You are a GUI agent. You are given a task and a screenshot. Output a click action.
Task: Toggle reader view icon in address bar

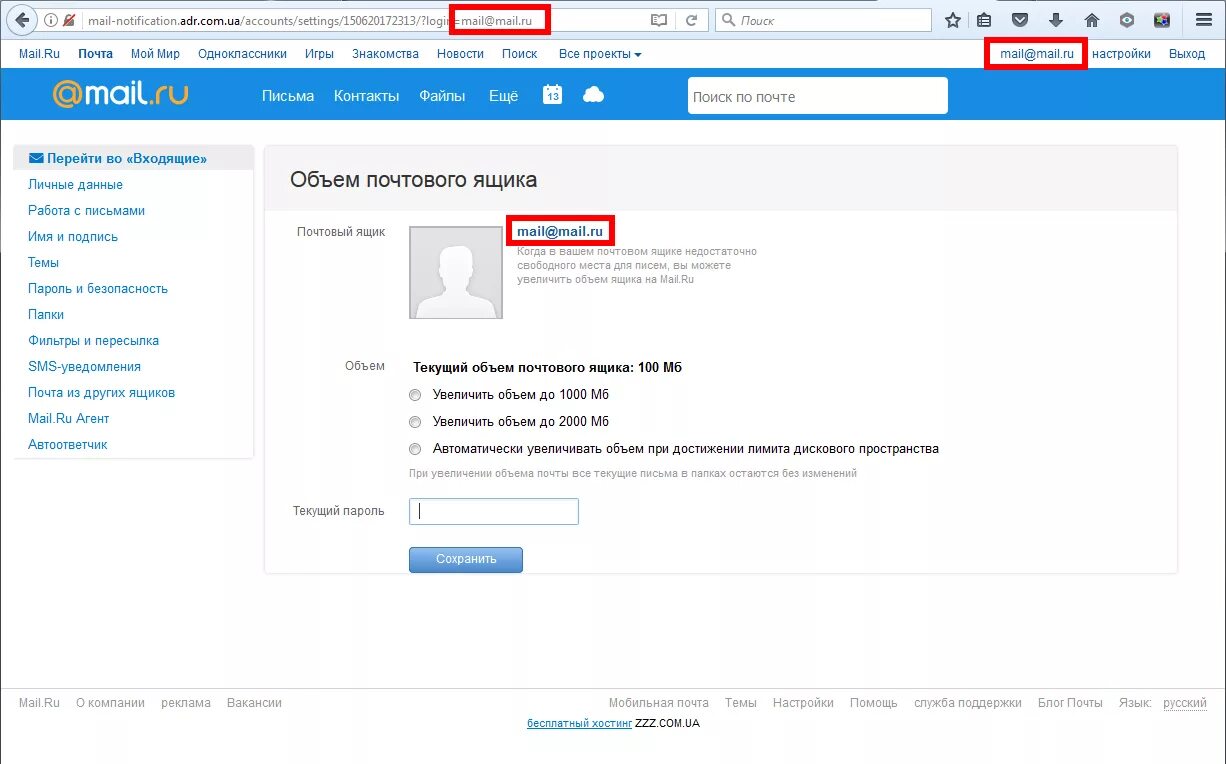click(x=658, y=20)
